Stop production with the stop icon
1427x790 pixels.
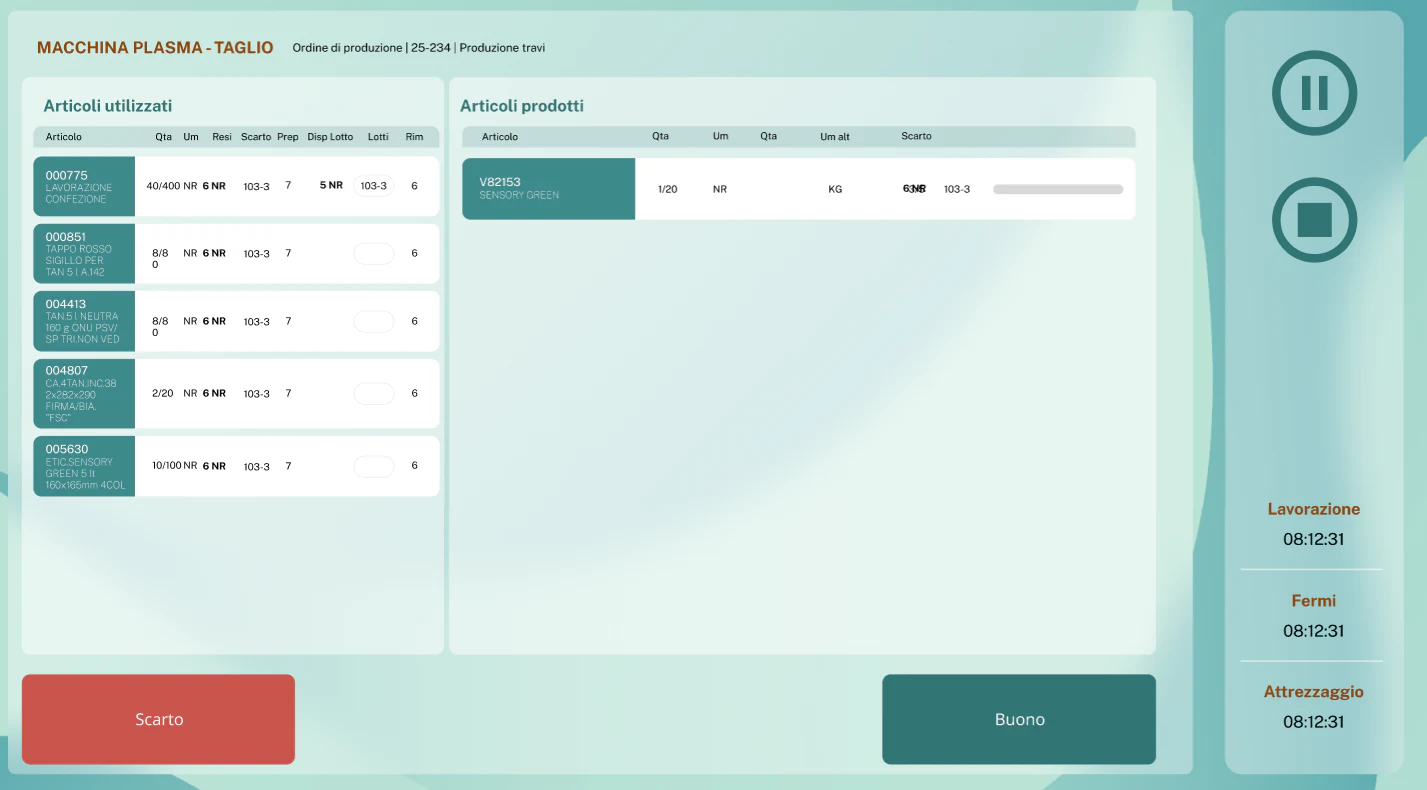[x=1314, y=220]
